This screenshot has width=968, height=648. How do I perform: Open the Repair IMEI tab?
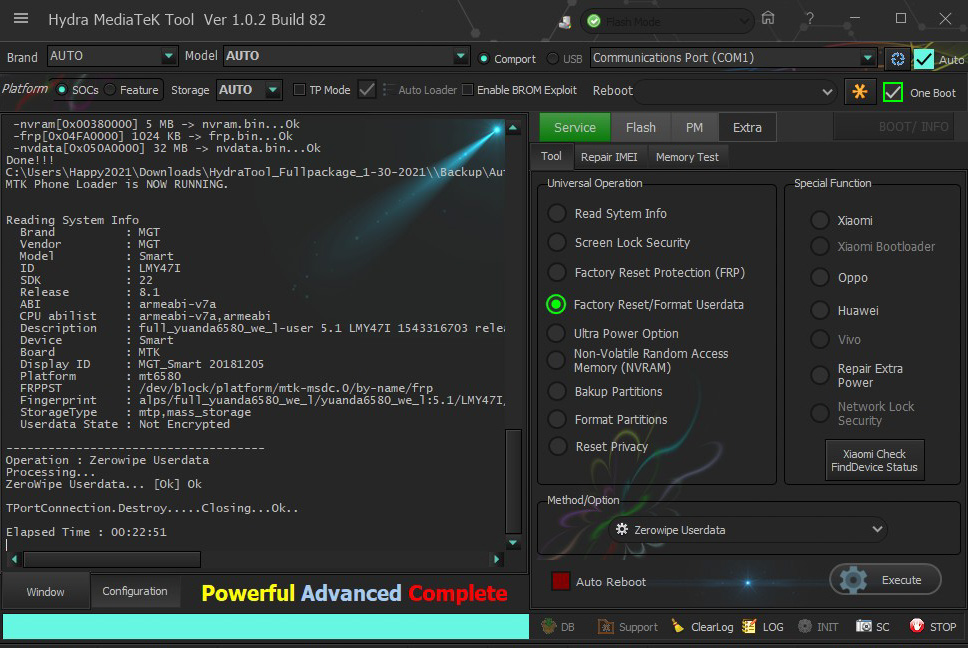pyautogui.click(x=609, y=157)
